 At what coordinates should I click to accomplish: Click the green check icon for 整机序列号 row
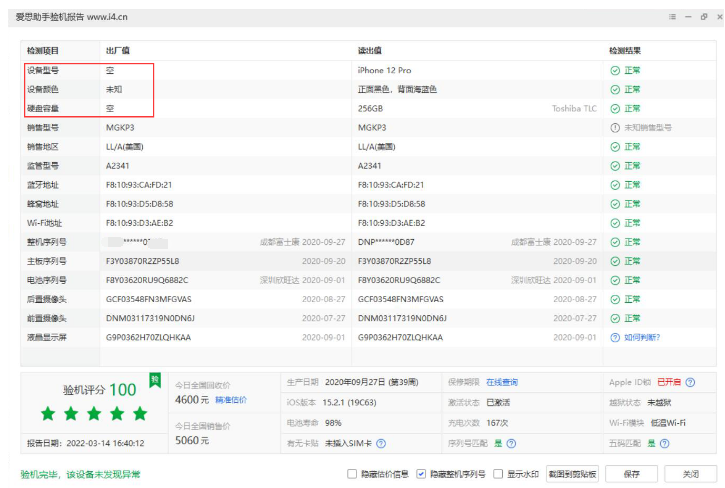615,242
